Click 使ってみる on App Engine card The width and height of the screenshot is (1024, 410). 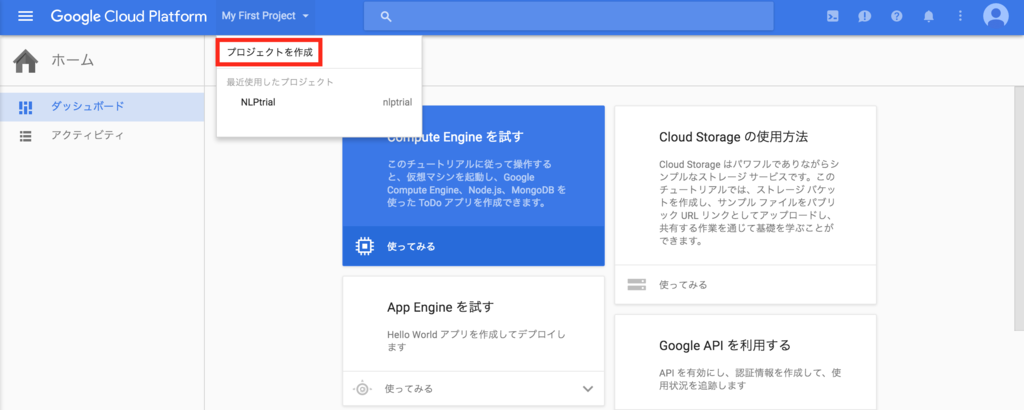point(409,388)
